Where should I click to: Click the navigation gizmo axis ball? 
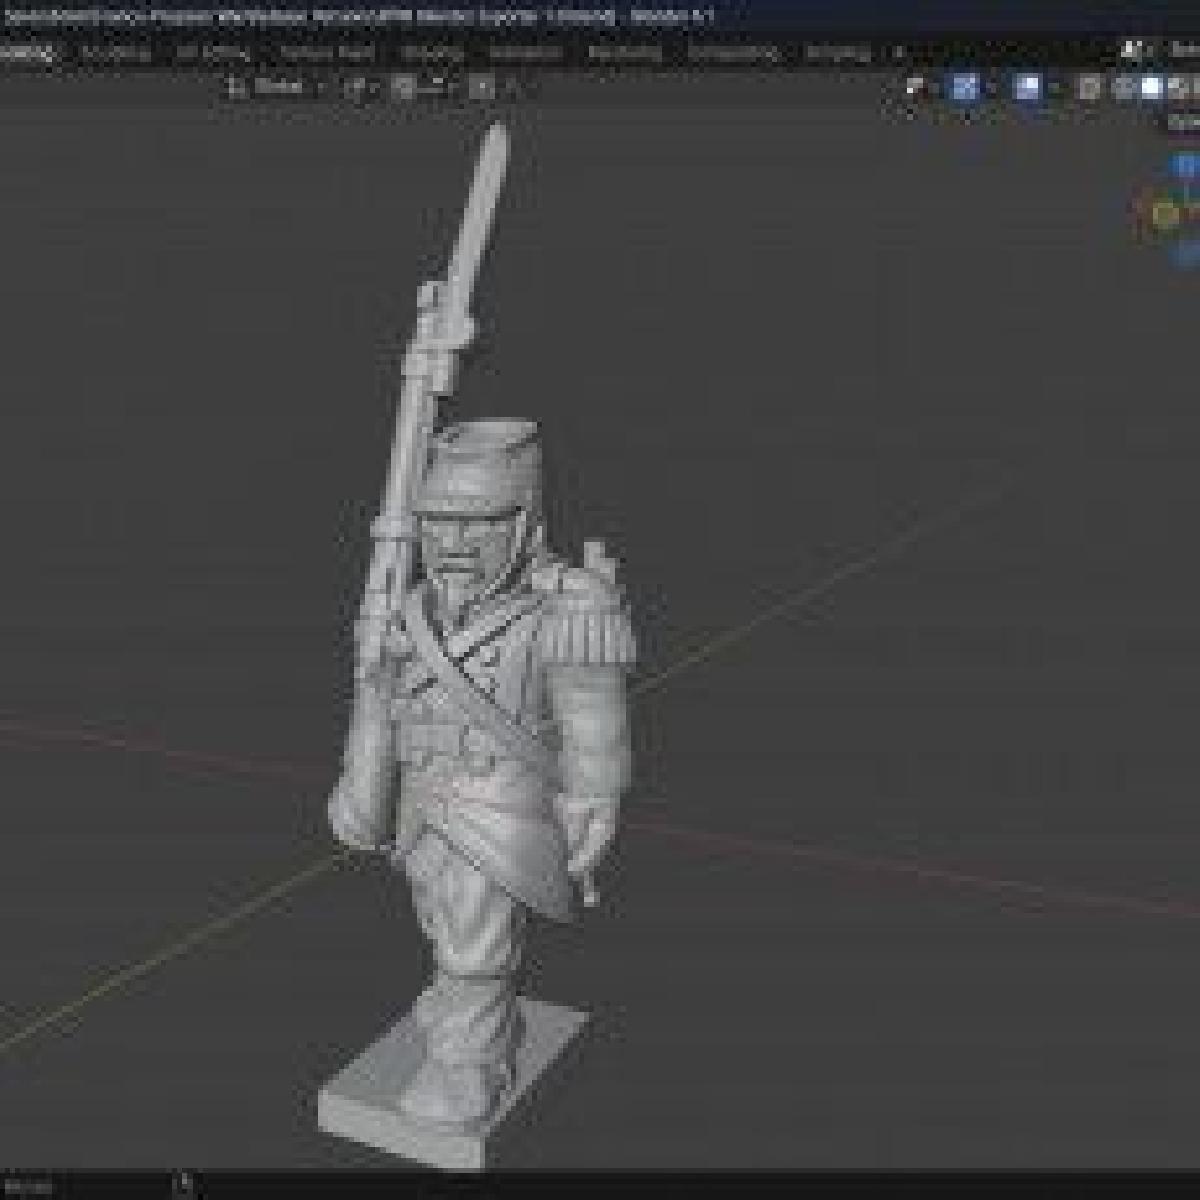1164,212
